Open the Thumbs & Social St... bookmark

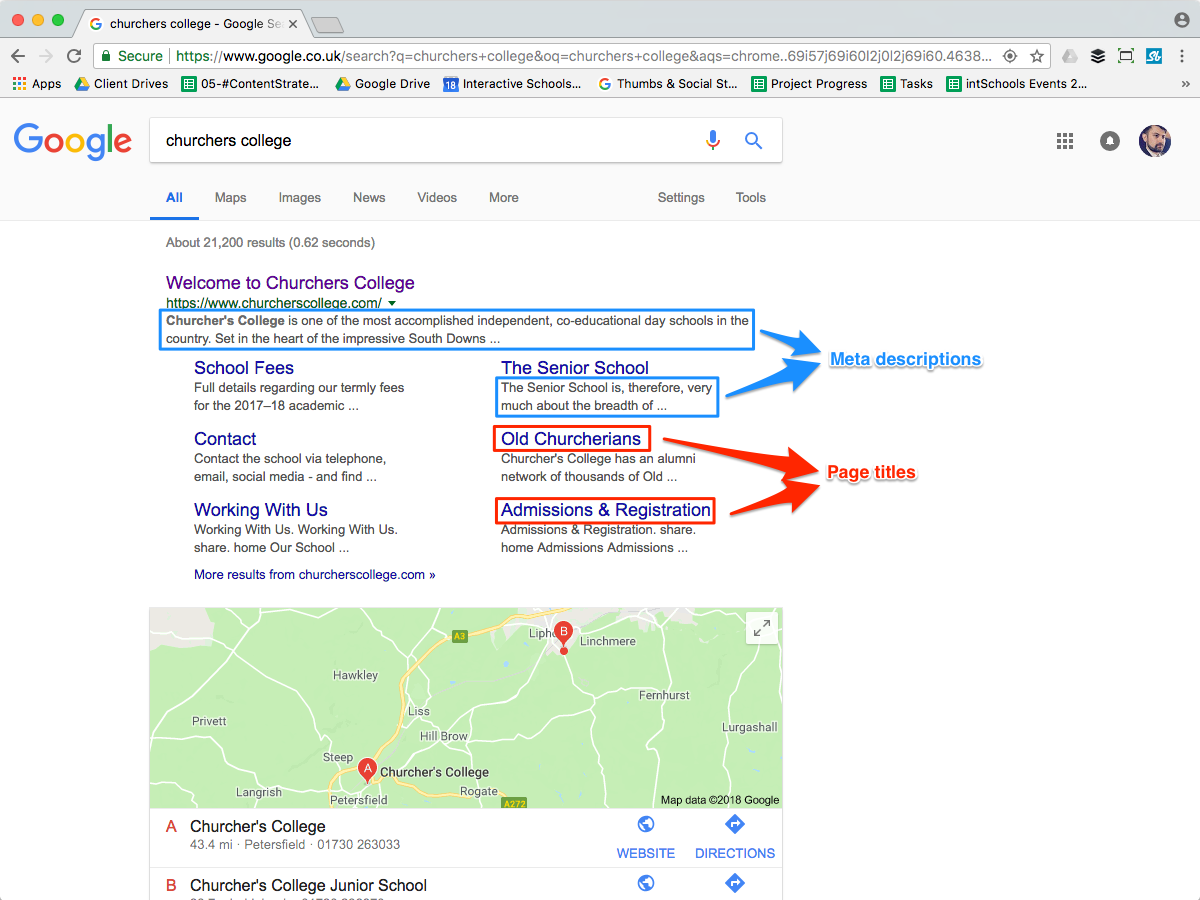tap(668, 84)
